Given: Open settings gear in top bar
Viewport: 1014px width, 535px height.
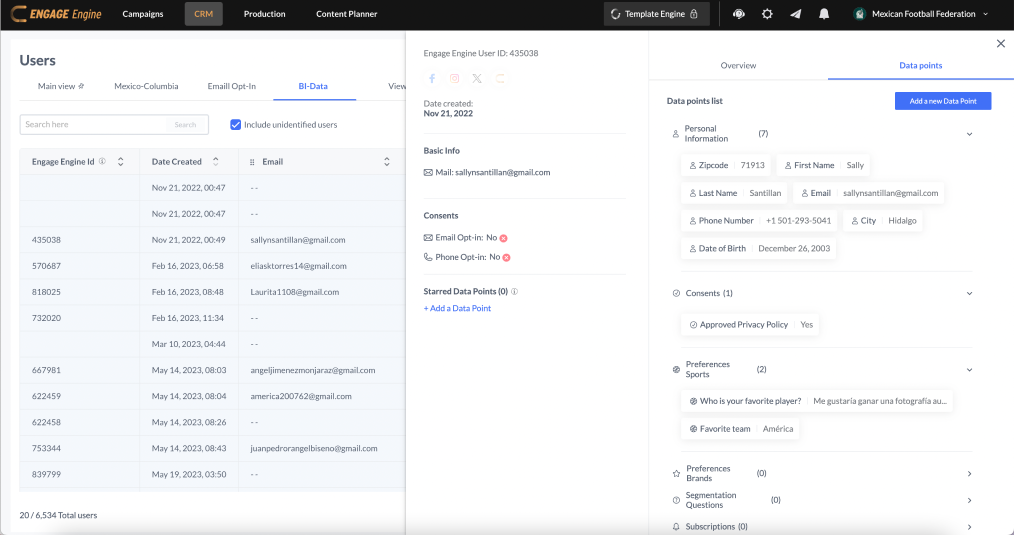Looking at the screenshot, I should pos(767,14).
